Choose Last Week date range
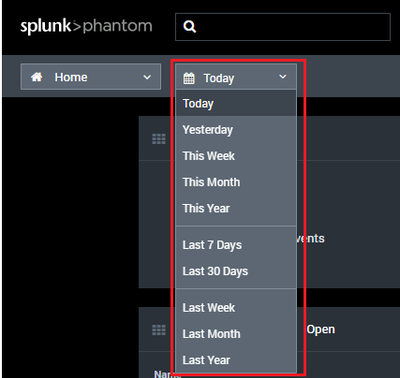400x378 pixels. 236,308
